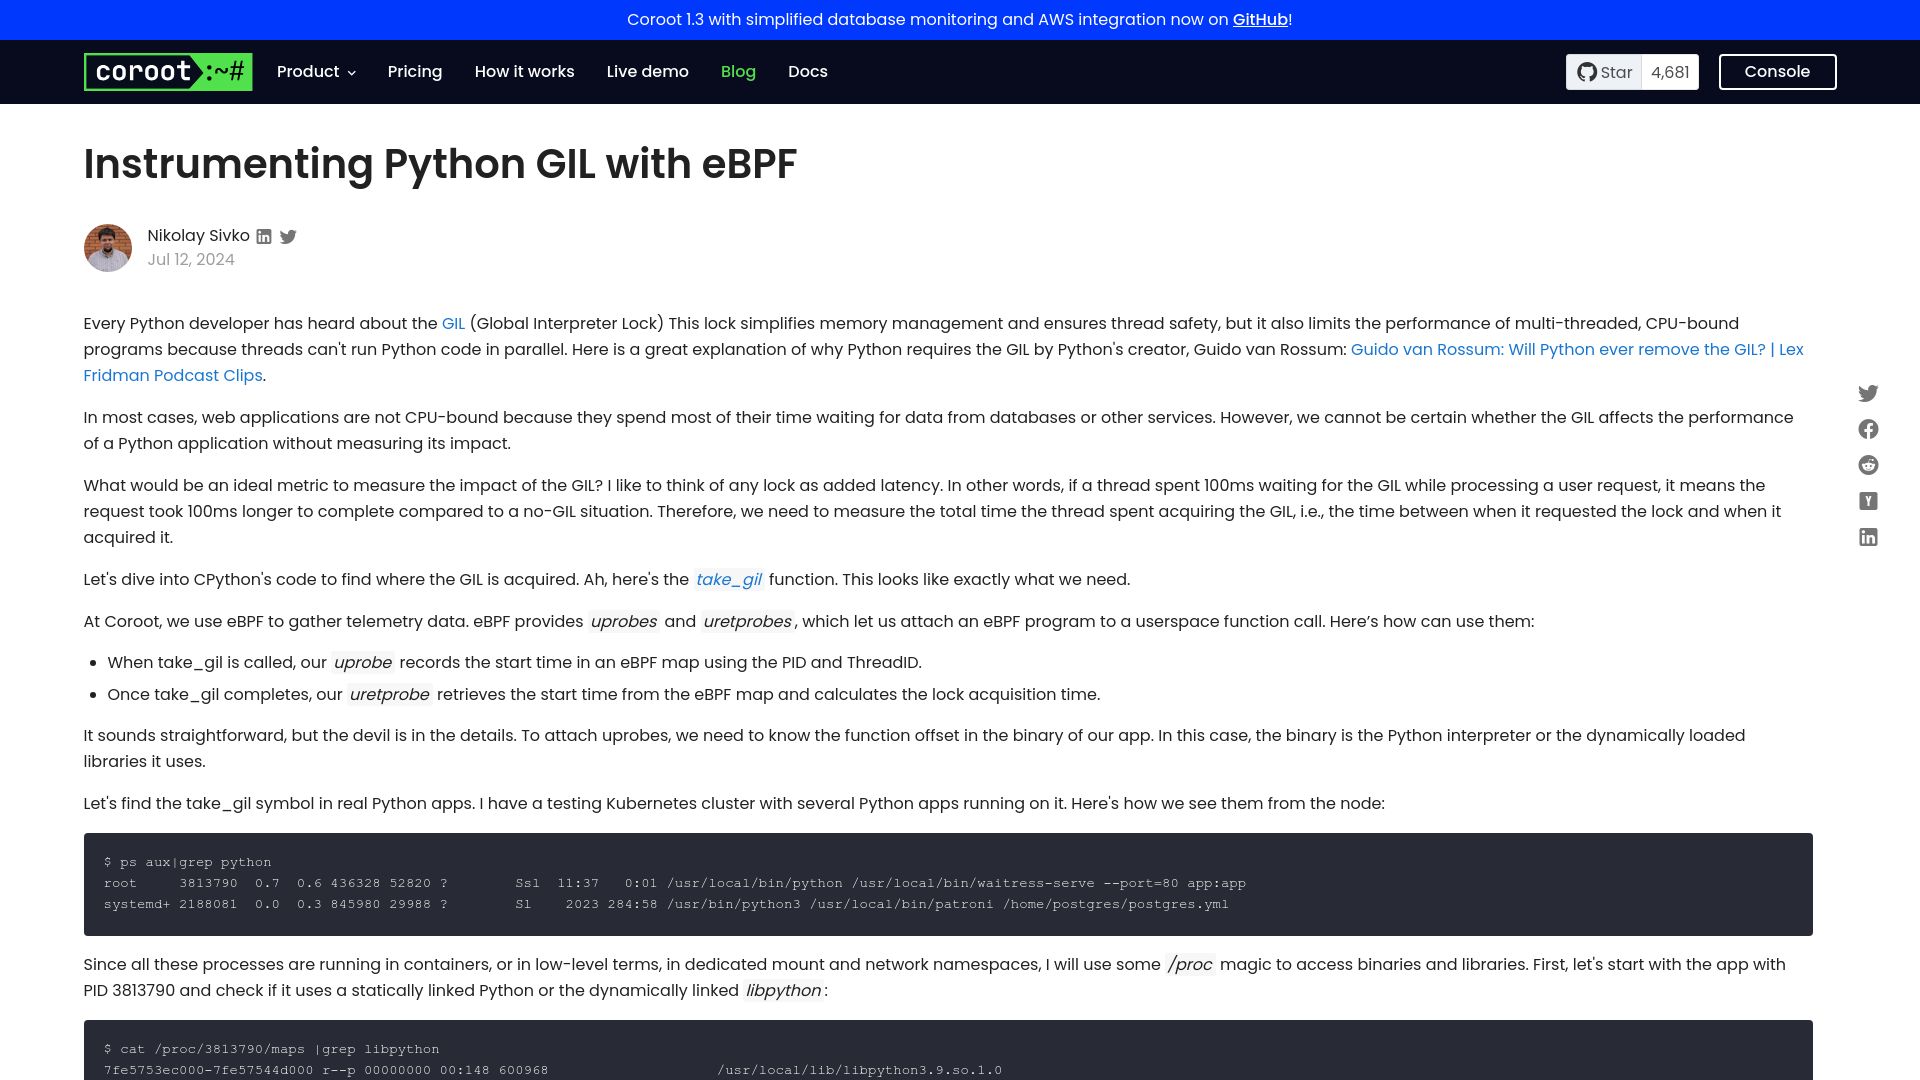Open the Live demo link
Viewport: 1920px width, 1080px height.
[647, 72]
